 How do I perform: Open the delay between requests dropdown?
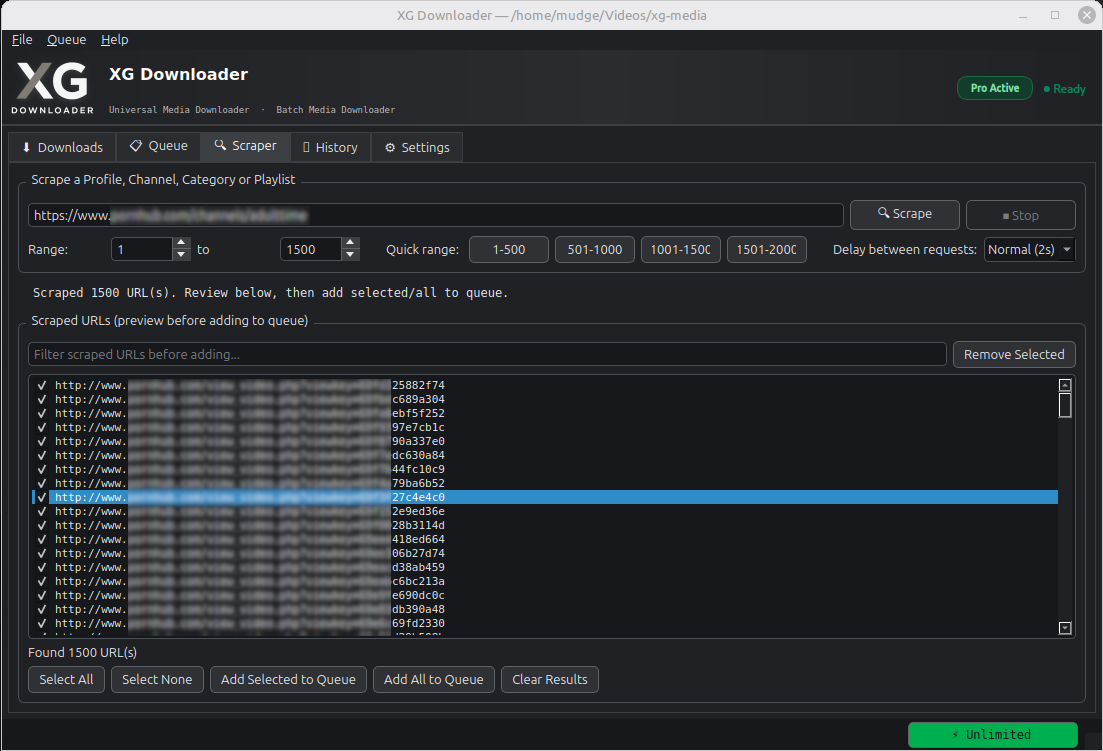[1029, 250]
